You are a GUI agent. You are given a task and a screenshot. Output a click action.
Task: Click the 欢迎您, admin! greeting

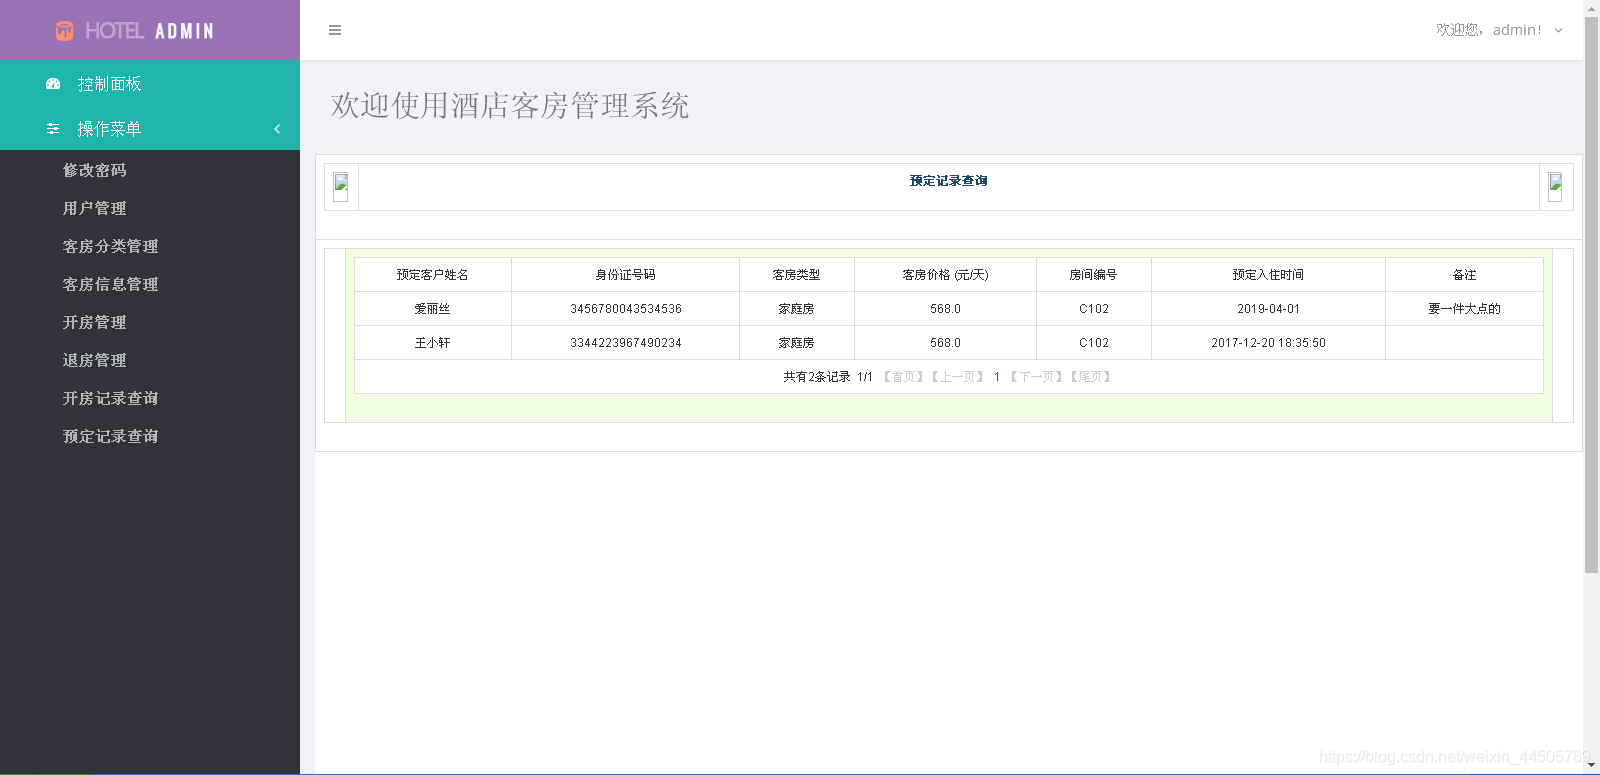[1488, 30]
